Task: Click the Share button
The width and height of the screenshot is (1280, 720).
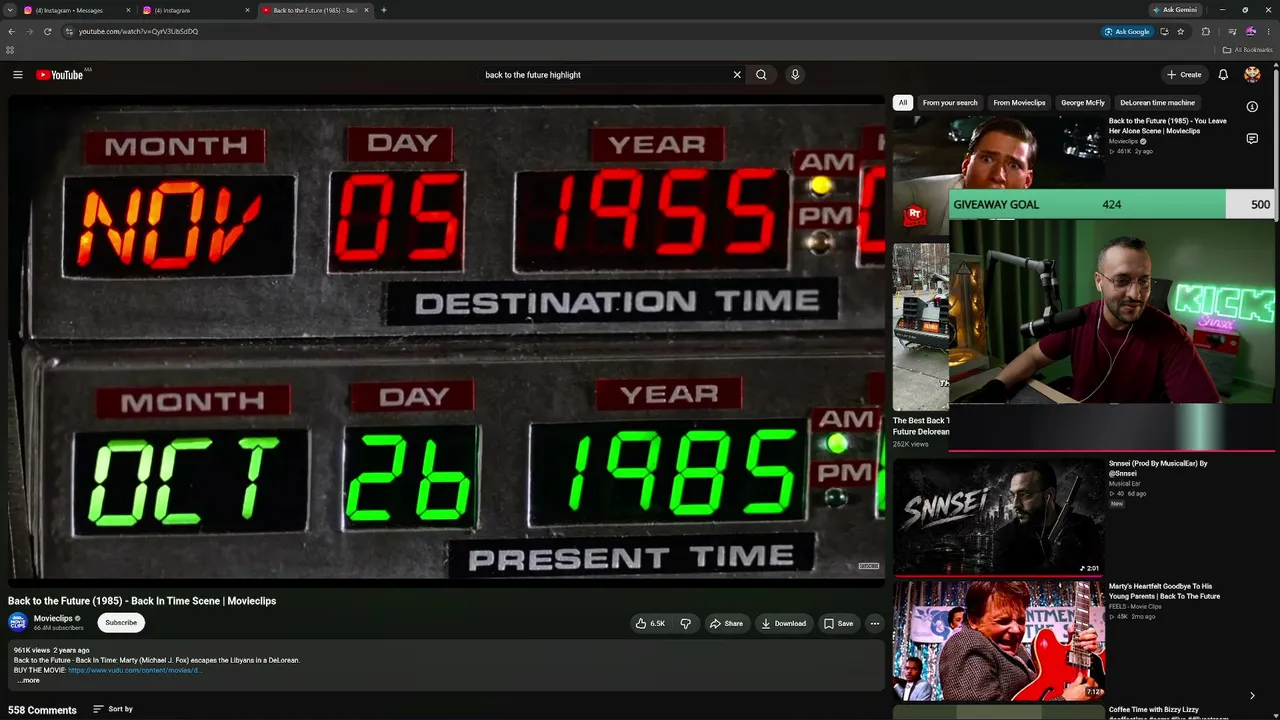Action: coord(727,623)
